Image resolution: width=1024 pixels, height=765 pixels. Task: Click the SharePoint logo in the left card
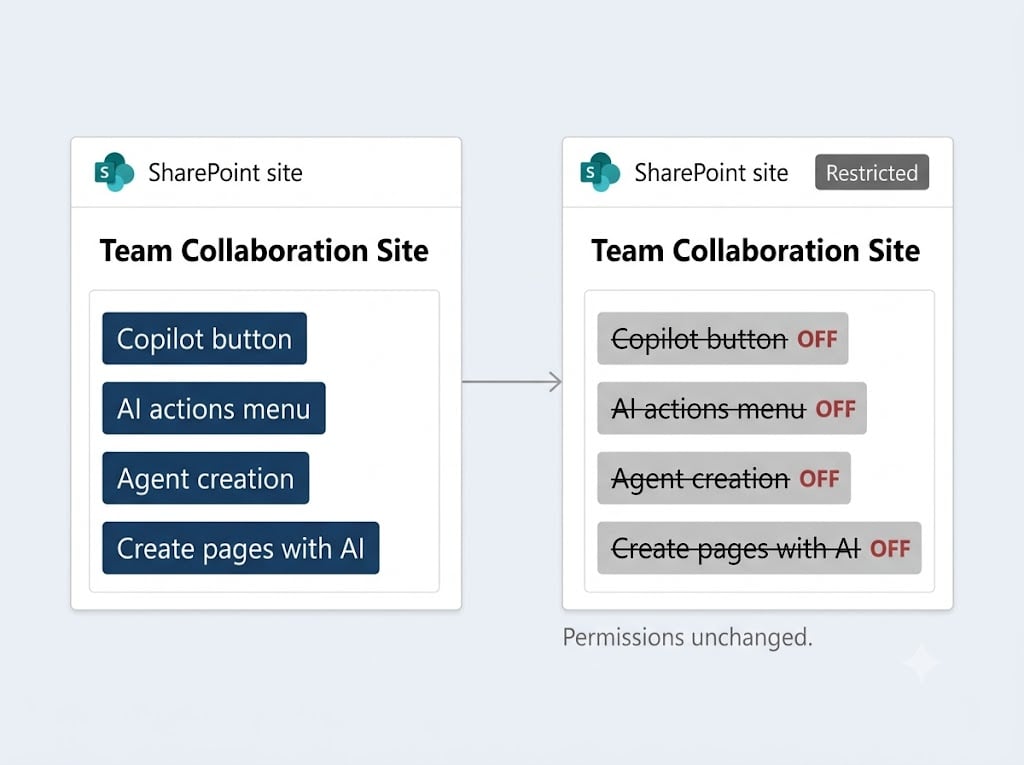click(x=114, y=172)
